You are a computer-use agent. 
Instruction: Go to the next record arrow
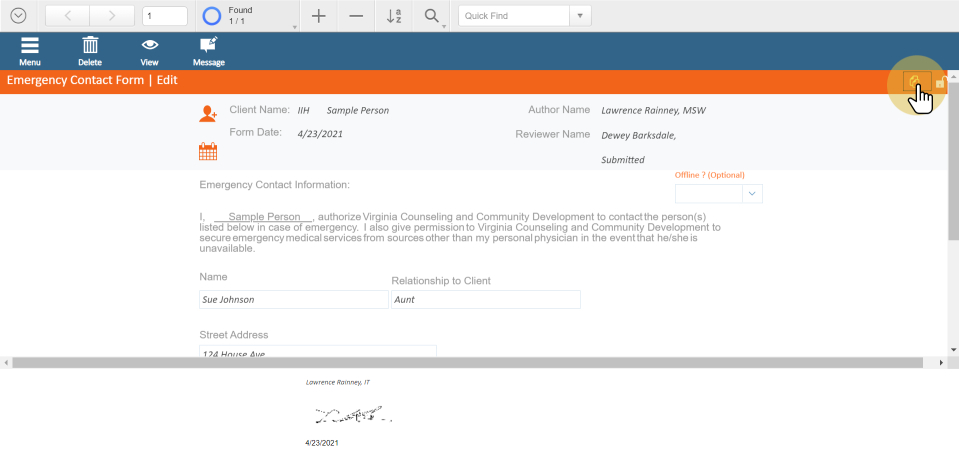pos(111,16)
